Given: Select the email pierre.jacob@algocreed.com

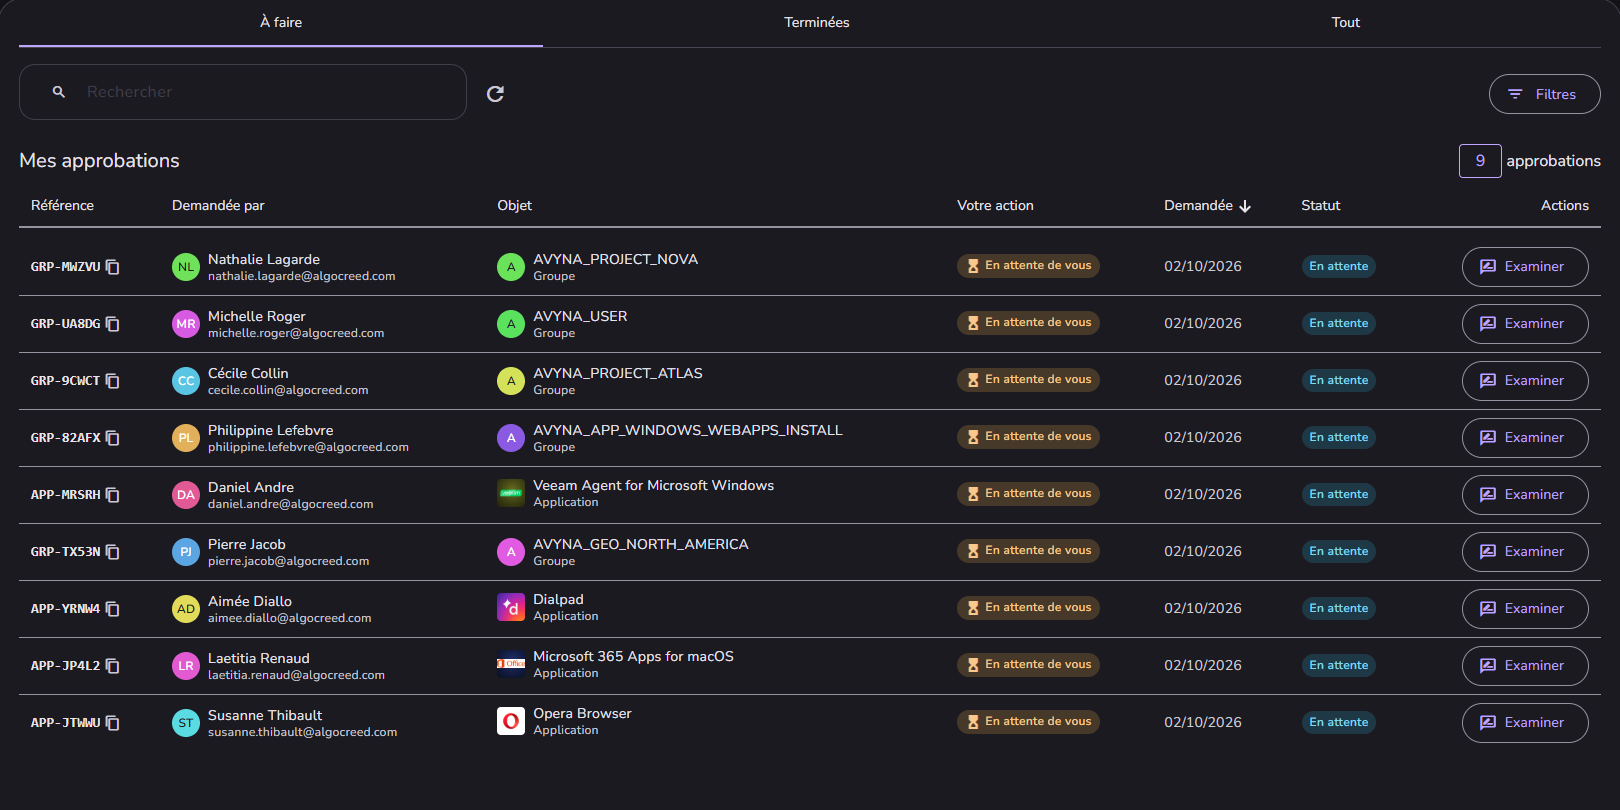Looking at the screenshot, I should coord(289,561).
